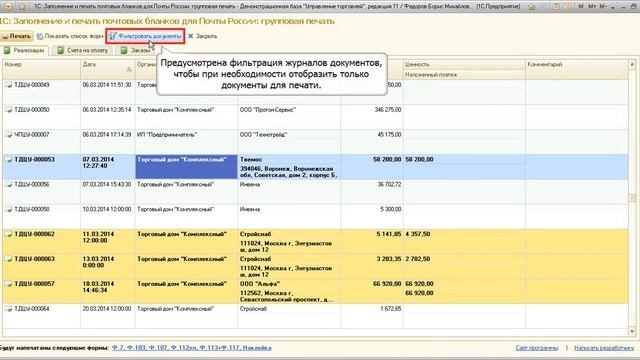Image resolution: width=640 pixels, height=360 pixels.
Task: Click amount 1 672,65
Action: (x=391, y=309)
